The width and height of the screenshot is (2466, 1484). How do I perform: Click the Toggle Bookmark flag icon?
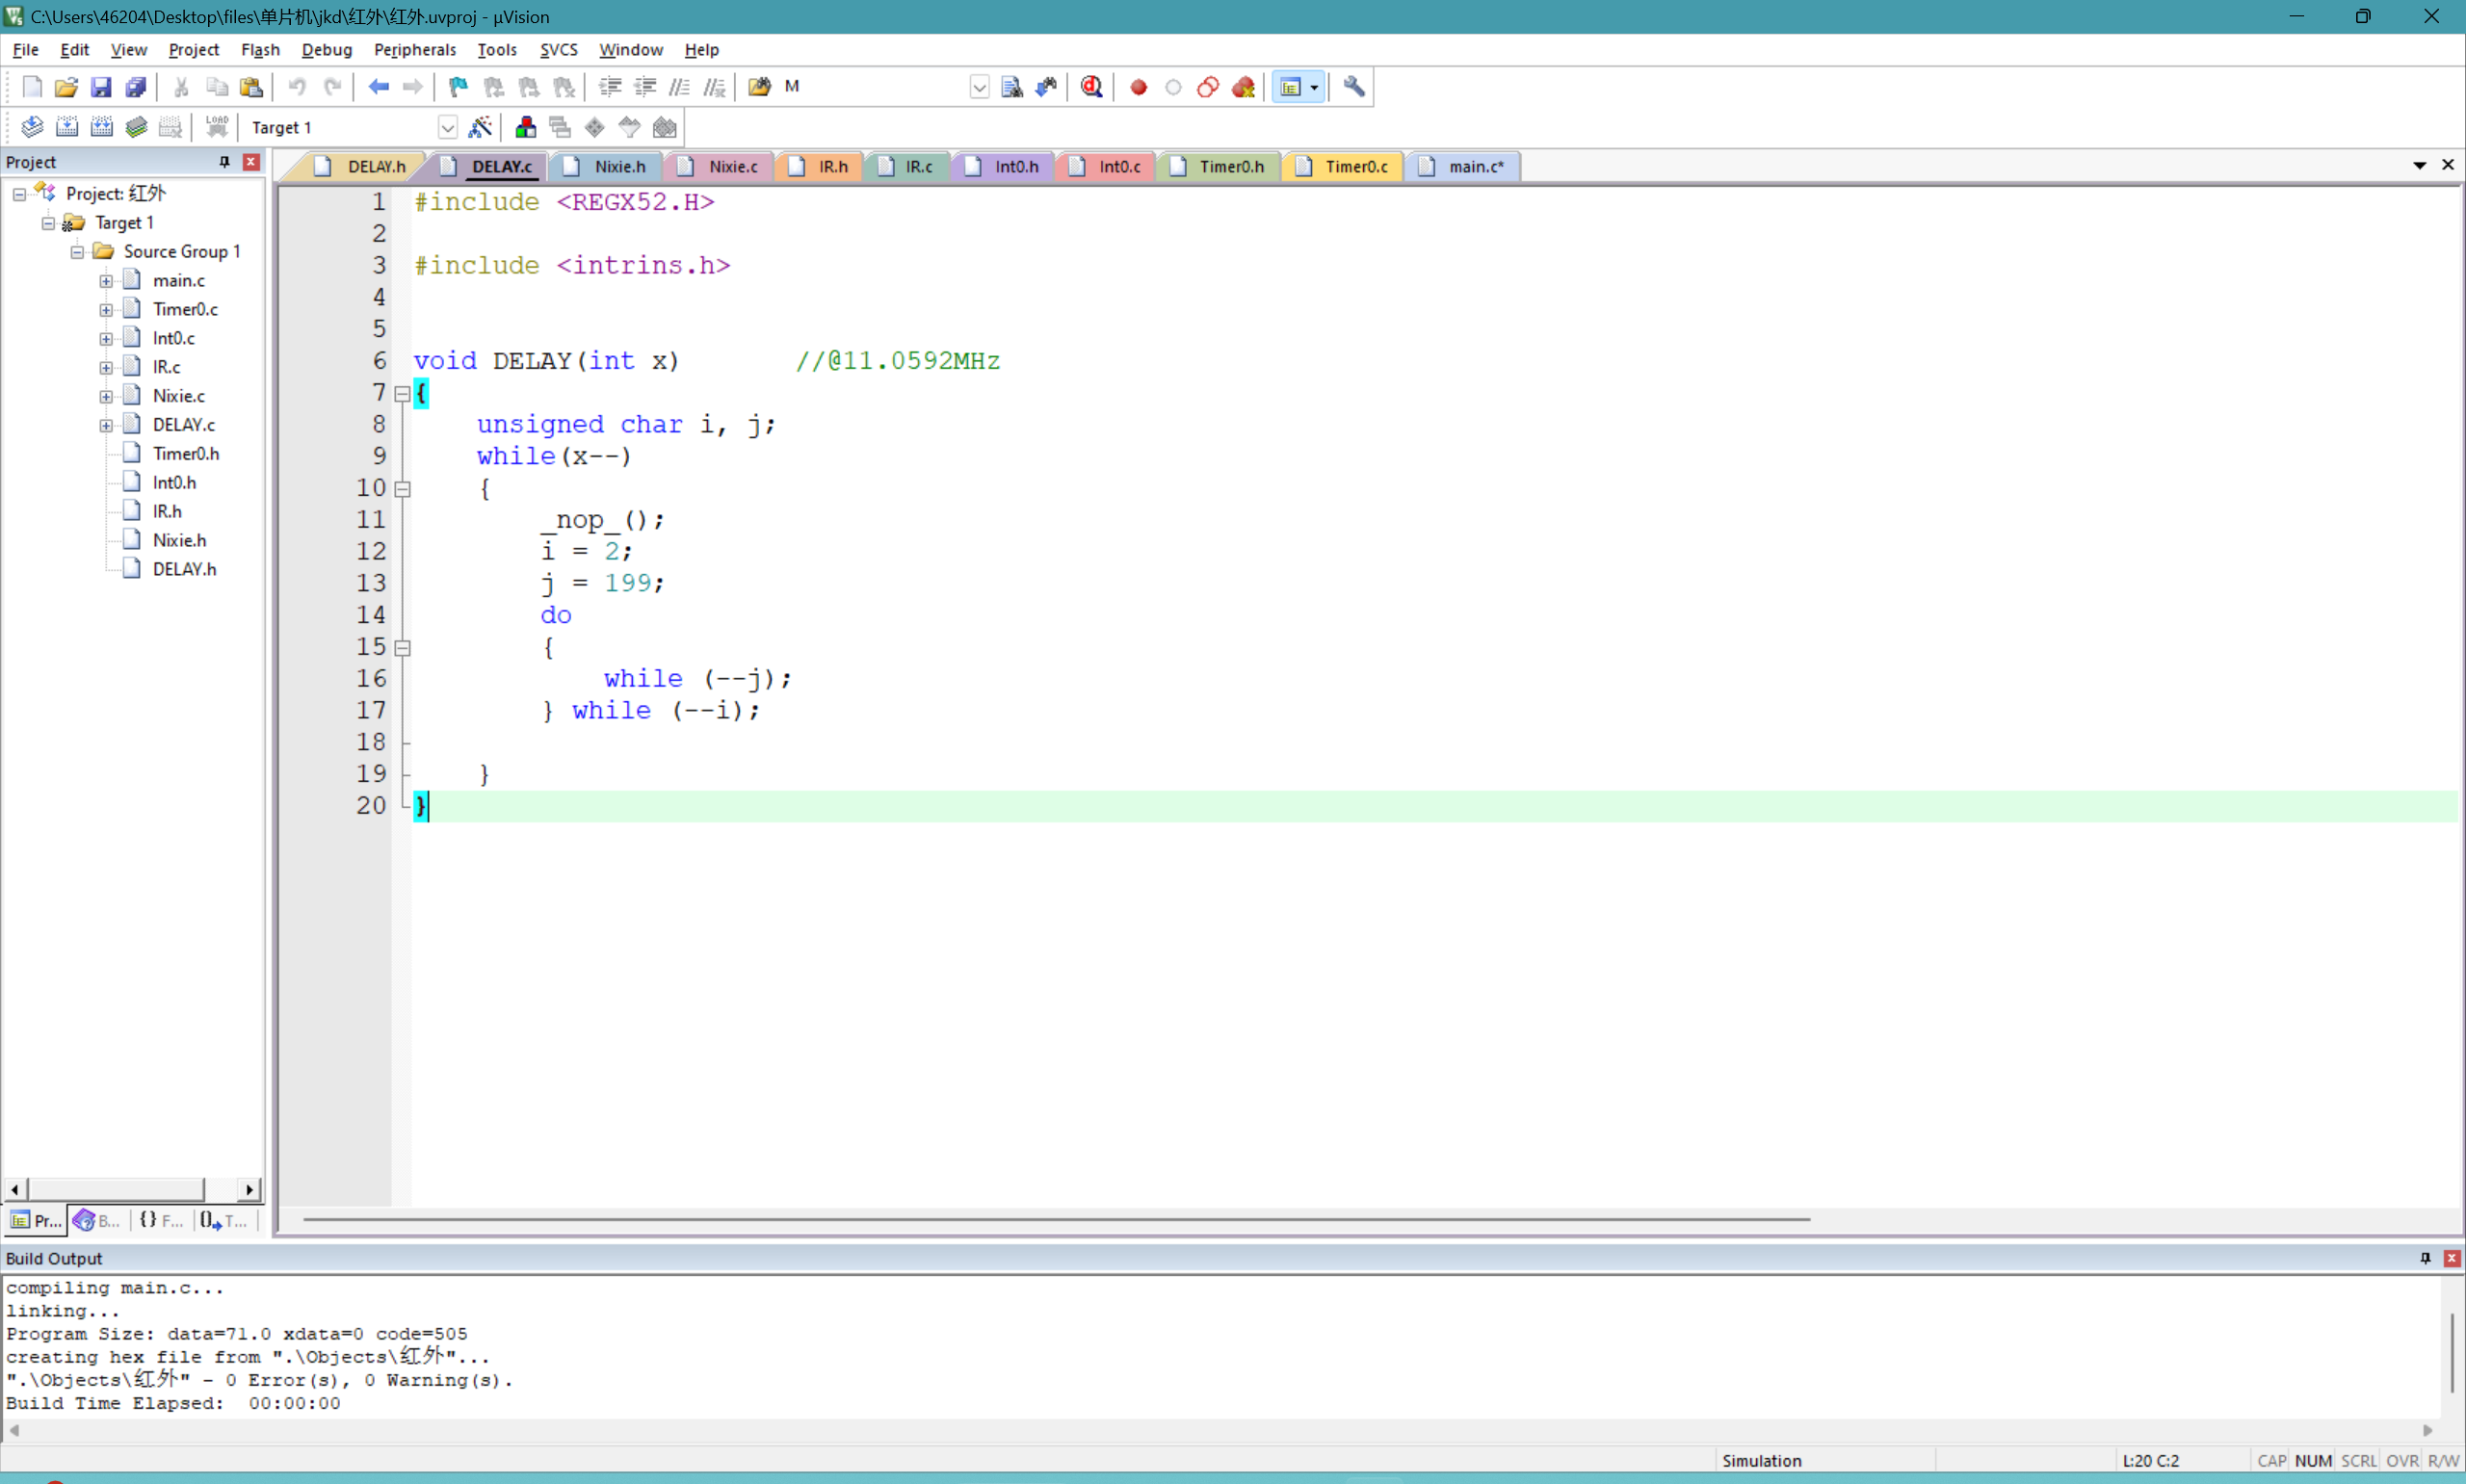[458, 87]
